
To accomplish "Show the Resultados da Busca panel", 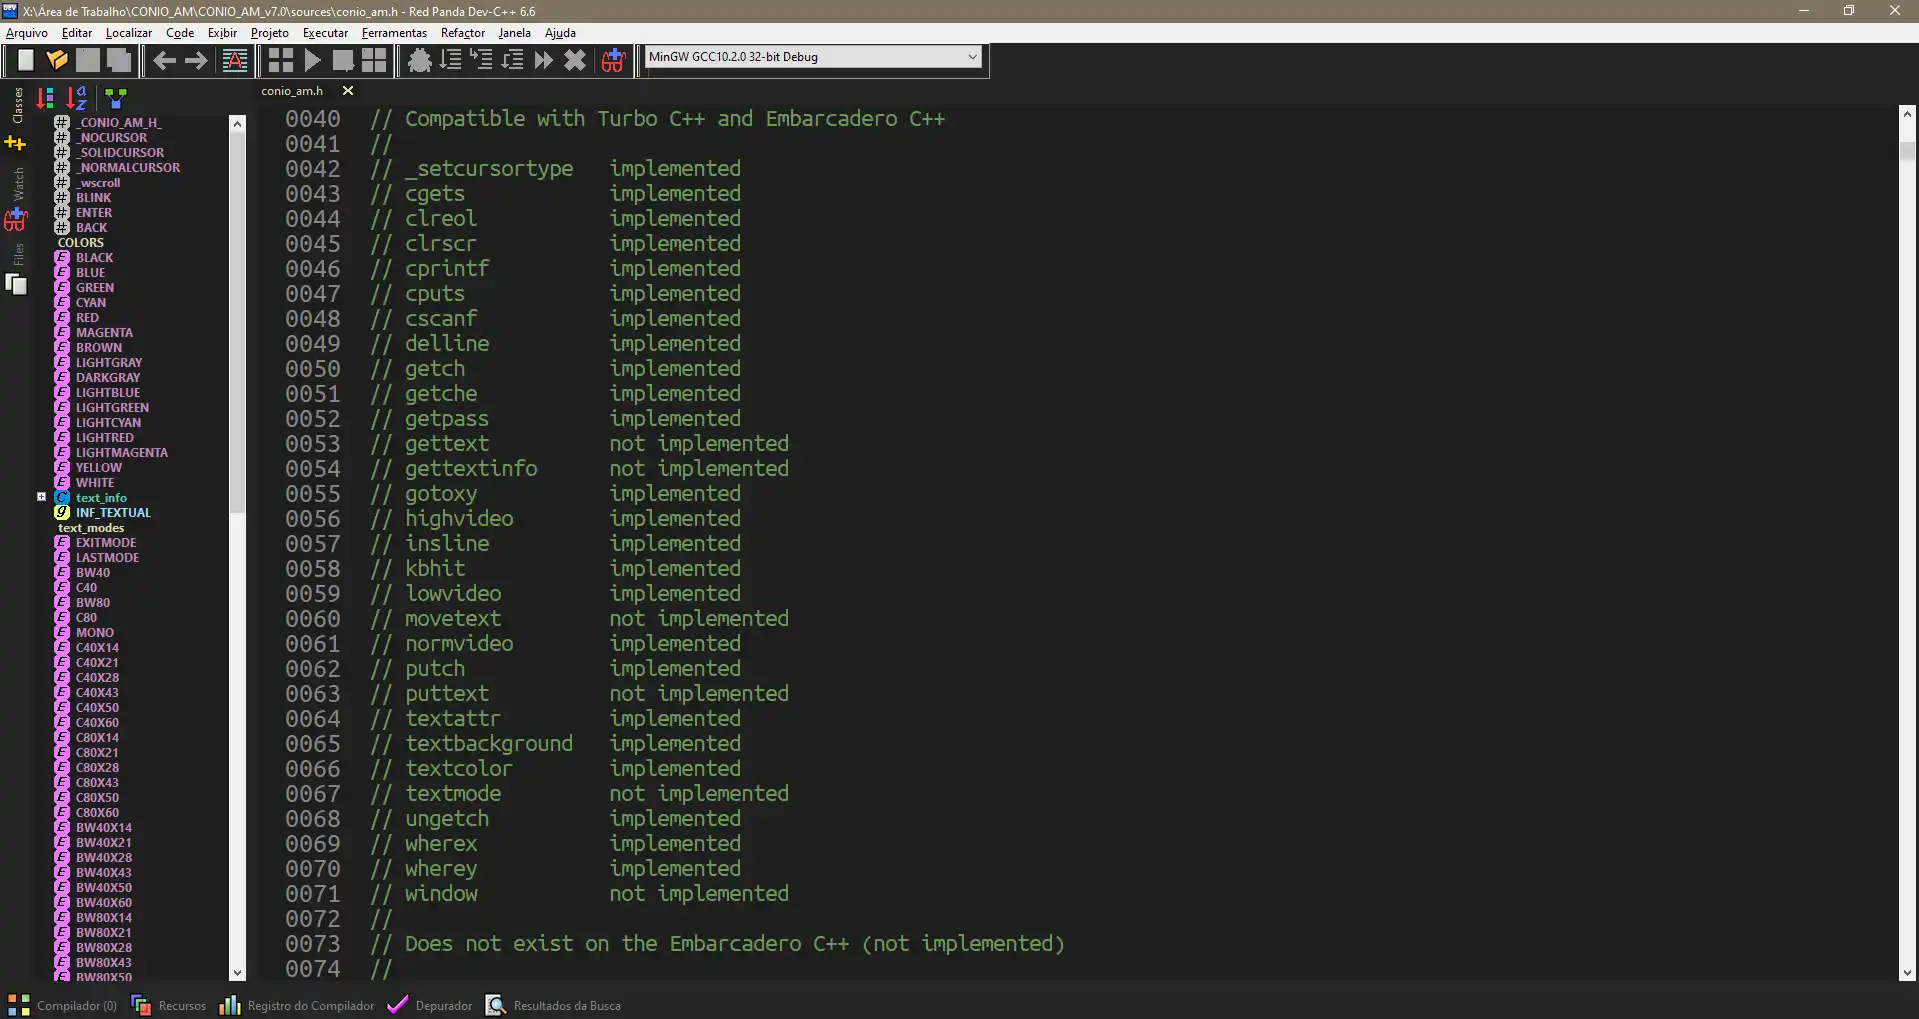I will [553, 1005].
